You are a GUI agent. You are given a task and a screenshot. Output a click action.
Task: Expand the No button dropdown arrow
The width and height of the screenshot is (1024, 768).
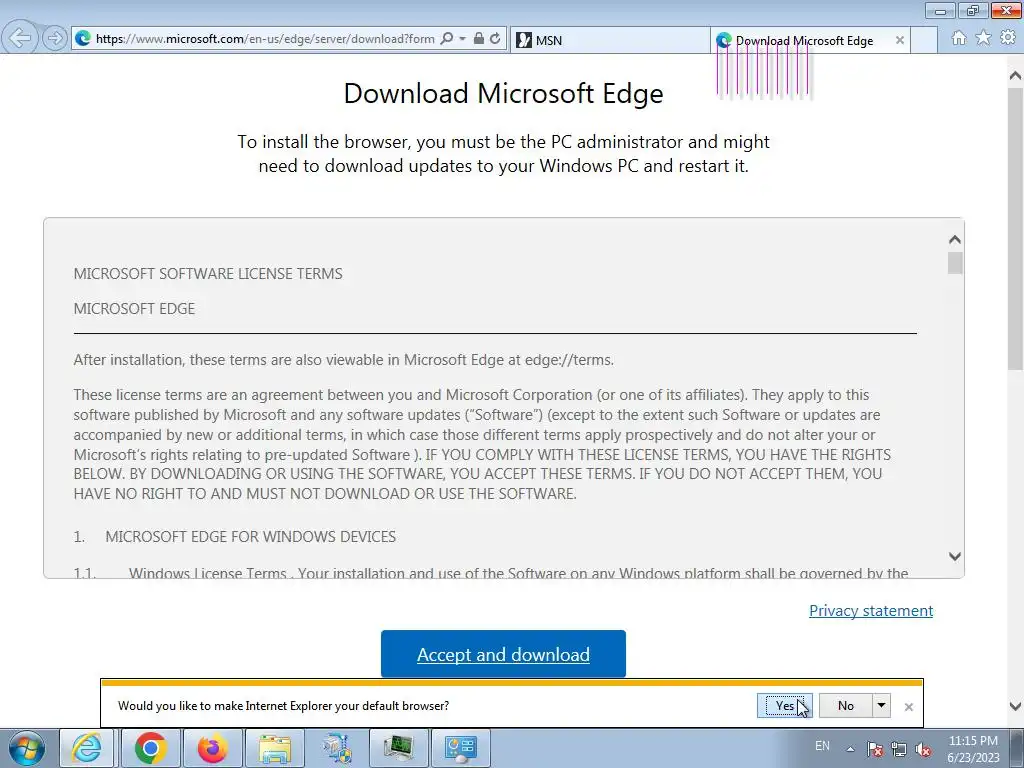pos(882,705)
